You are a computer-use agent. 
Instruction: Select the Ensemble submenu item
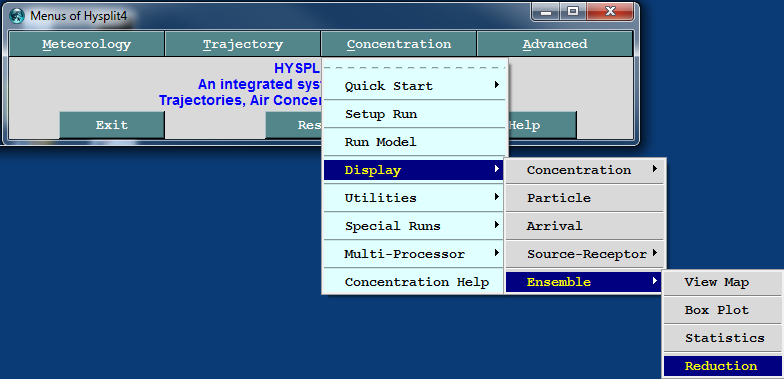tap(584, 282)
